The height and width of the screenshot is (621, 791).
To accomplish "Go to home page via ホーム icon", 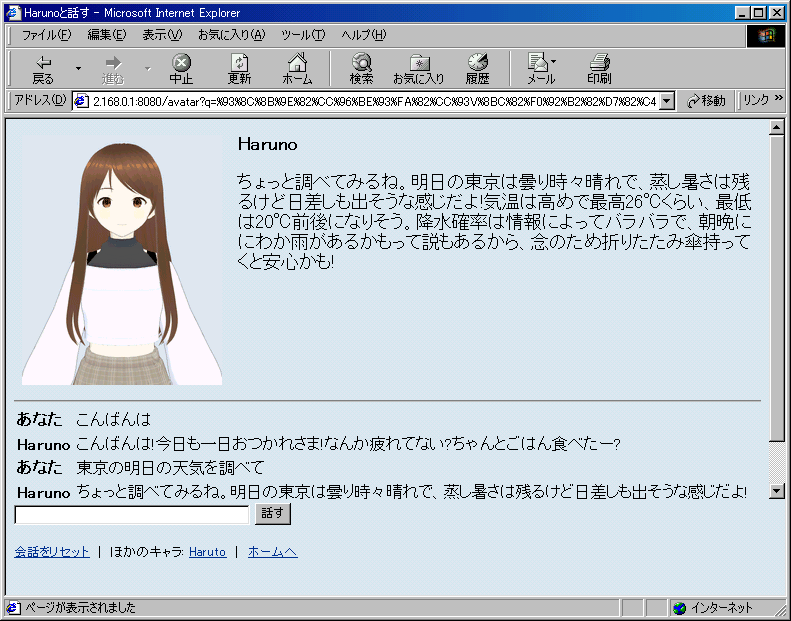I will coord(297,70).
